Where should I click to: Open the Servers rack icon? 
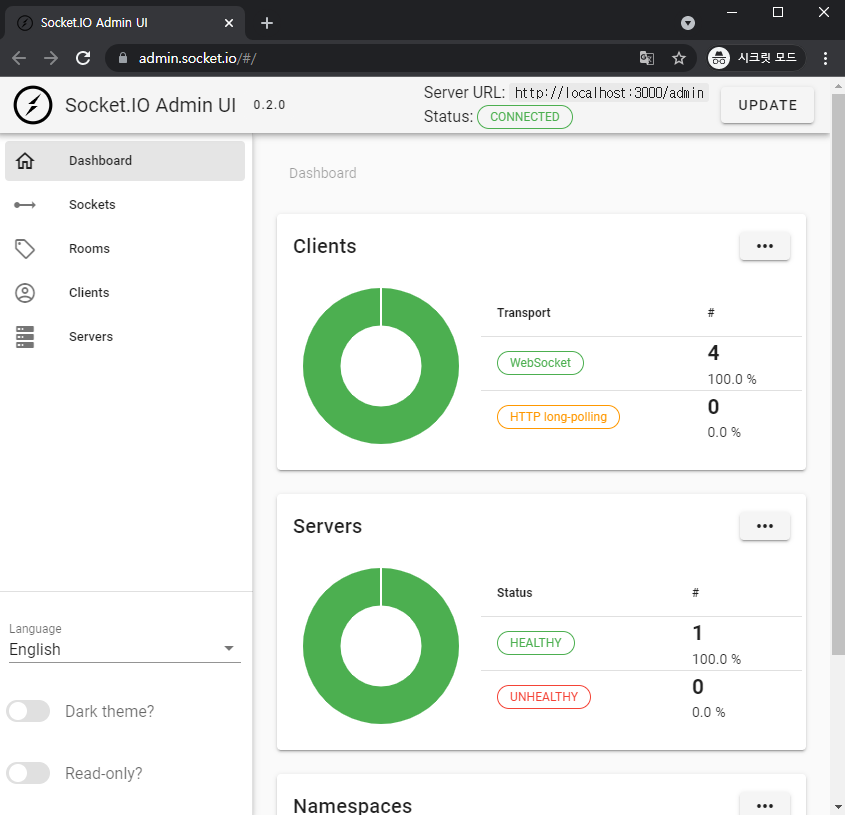[25, 337]
